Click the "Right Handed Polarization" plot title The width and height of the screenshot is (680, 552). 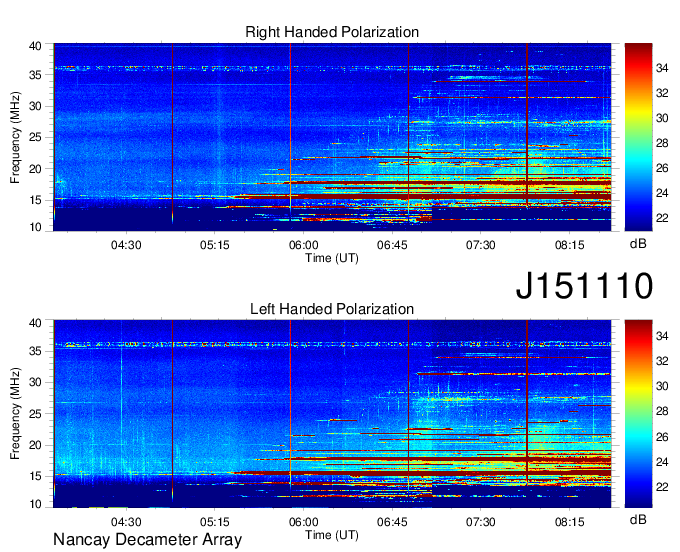[x=332, y=32]
